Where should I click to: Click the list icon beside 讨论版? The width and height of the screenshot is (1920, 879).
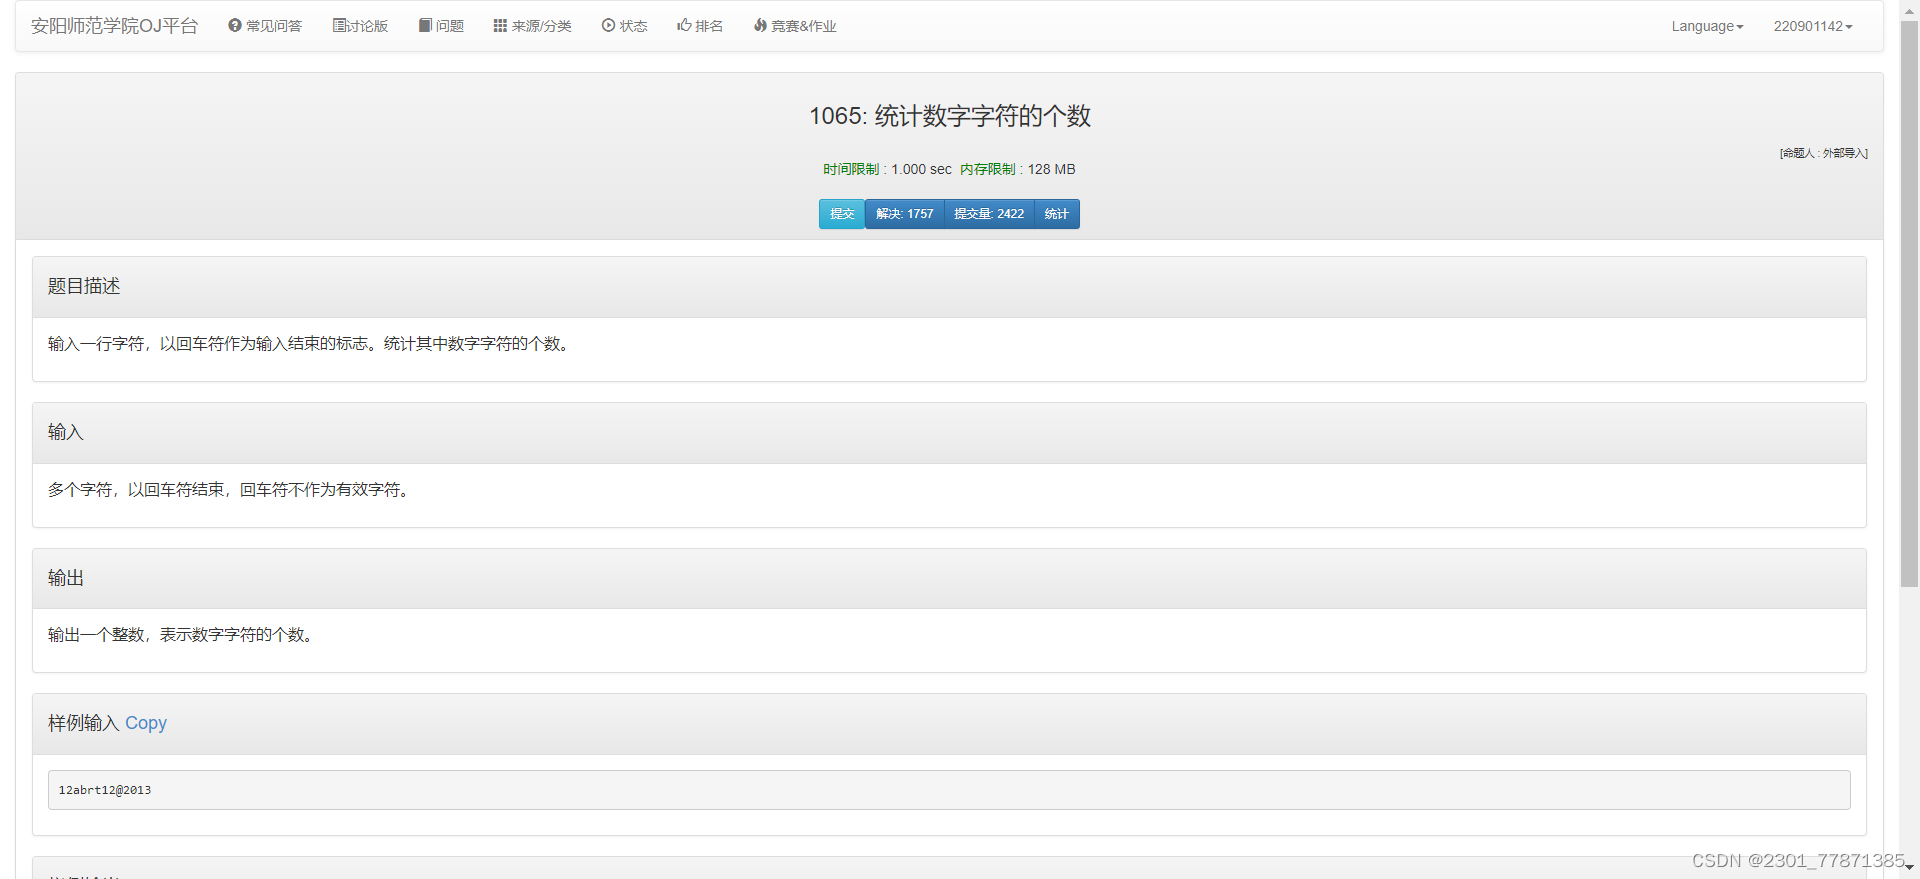(339, 26)
